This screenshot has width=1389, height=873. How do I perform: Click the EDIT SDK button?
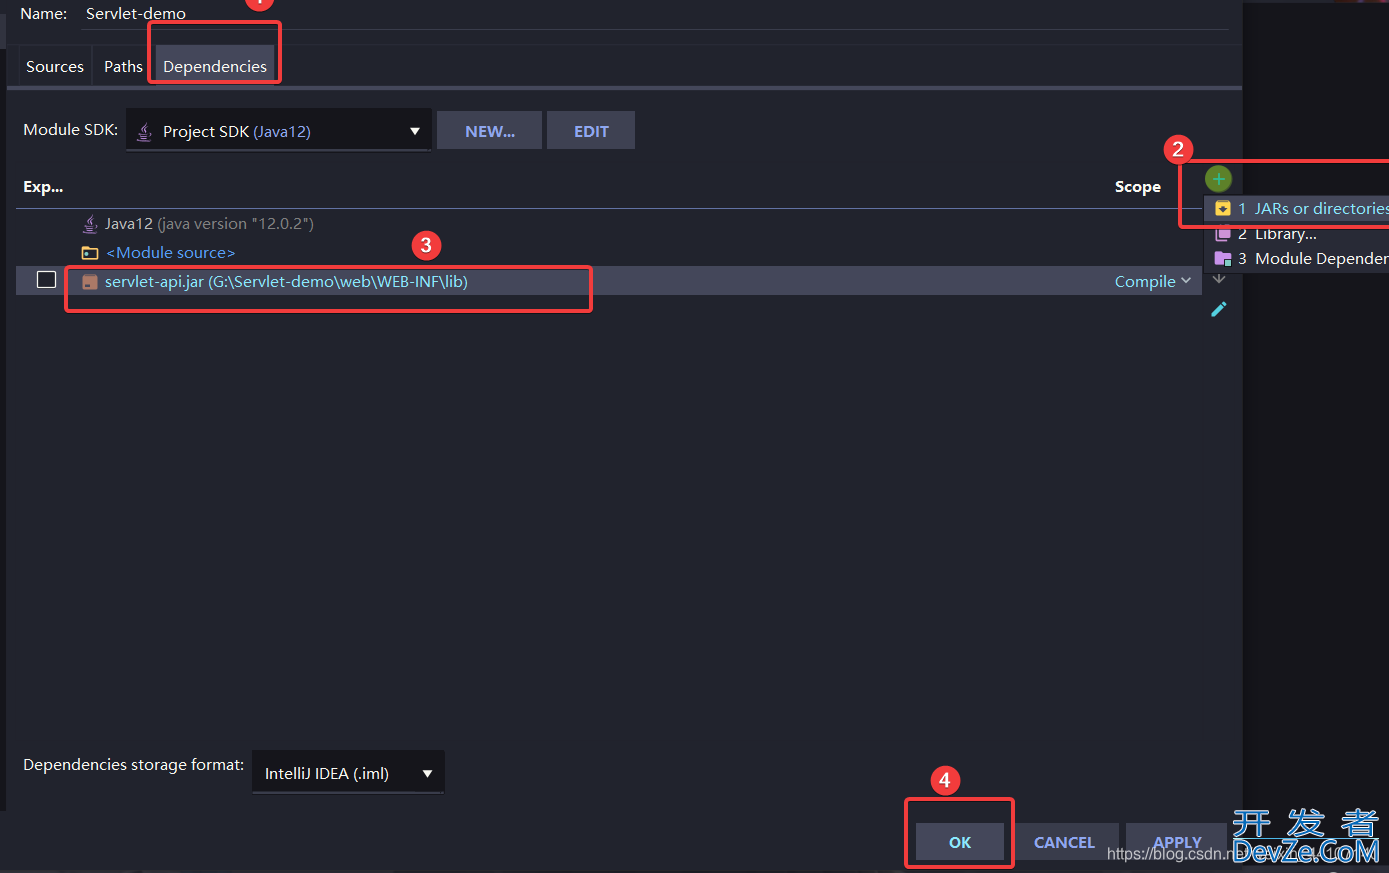tap(591, 131)
